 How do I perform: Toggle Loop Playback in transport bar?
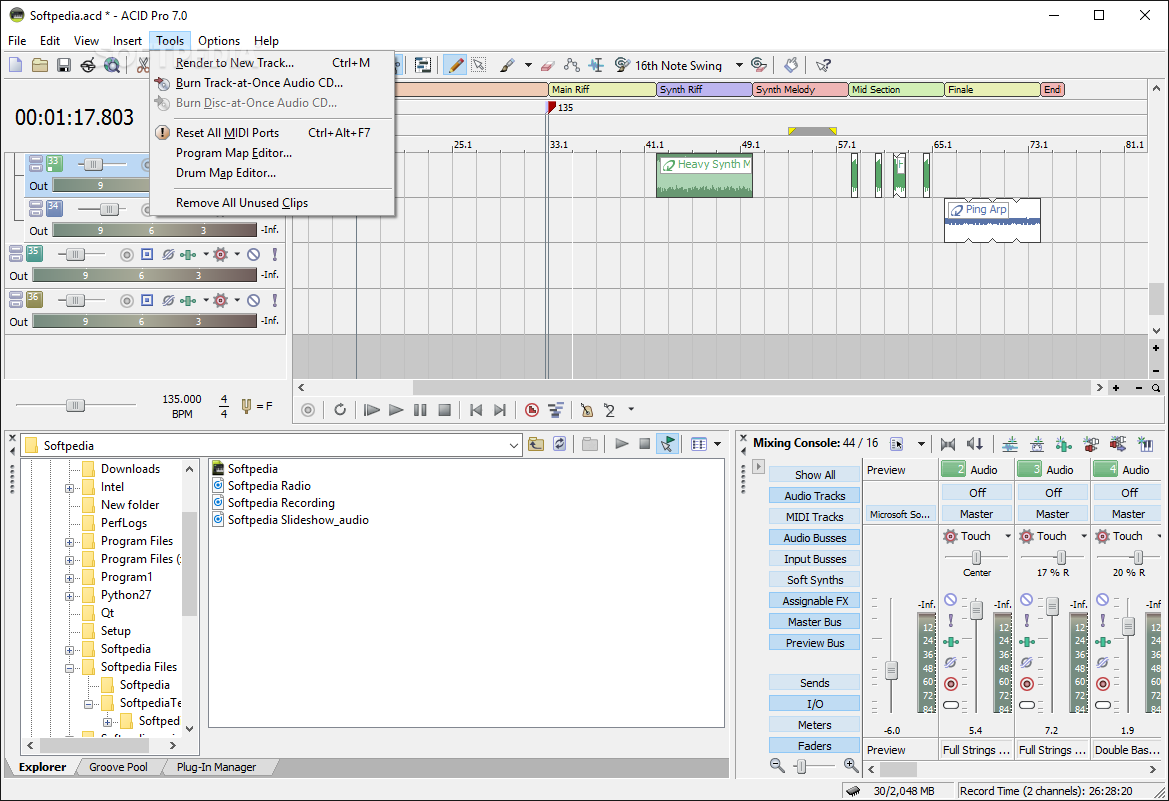(x=340, y=409)
